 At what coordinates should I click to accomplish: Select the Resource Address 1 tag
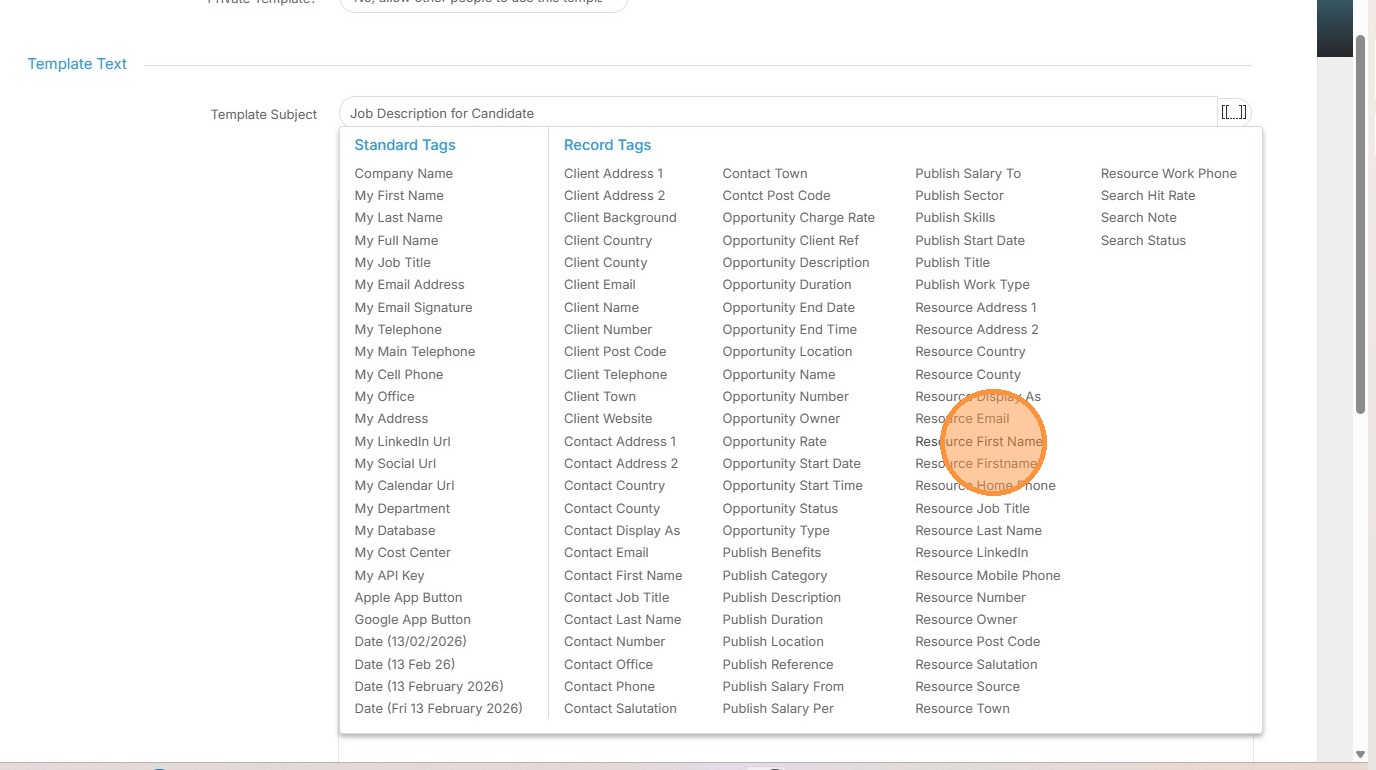click(x=976, y=307)
